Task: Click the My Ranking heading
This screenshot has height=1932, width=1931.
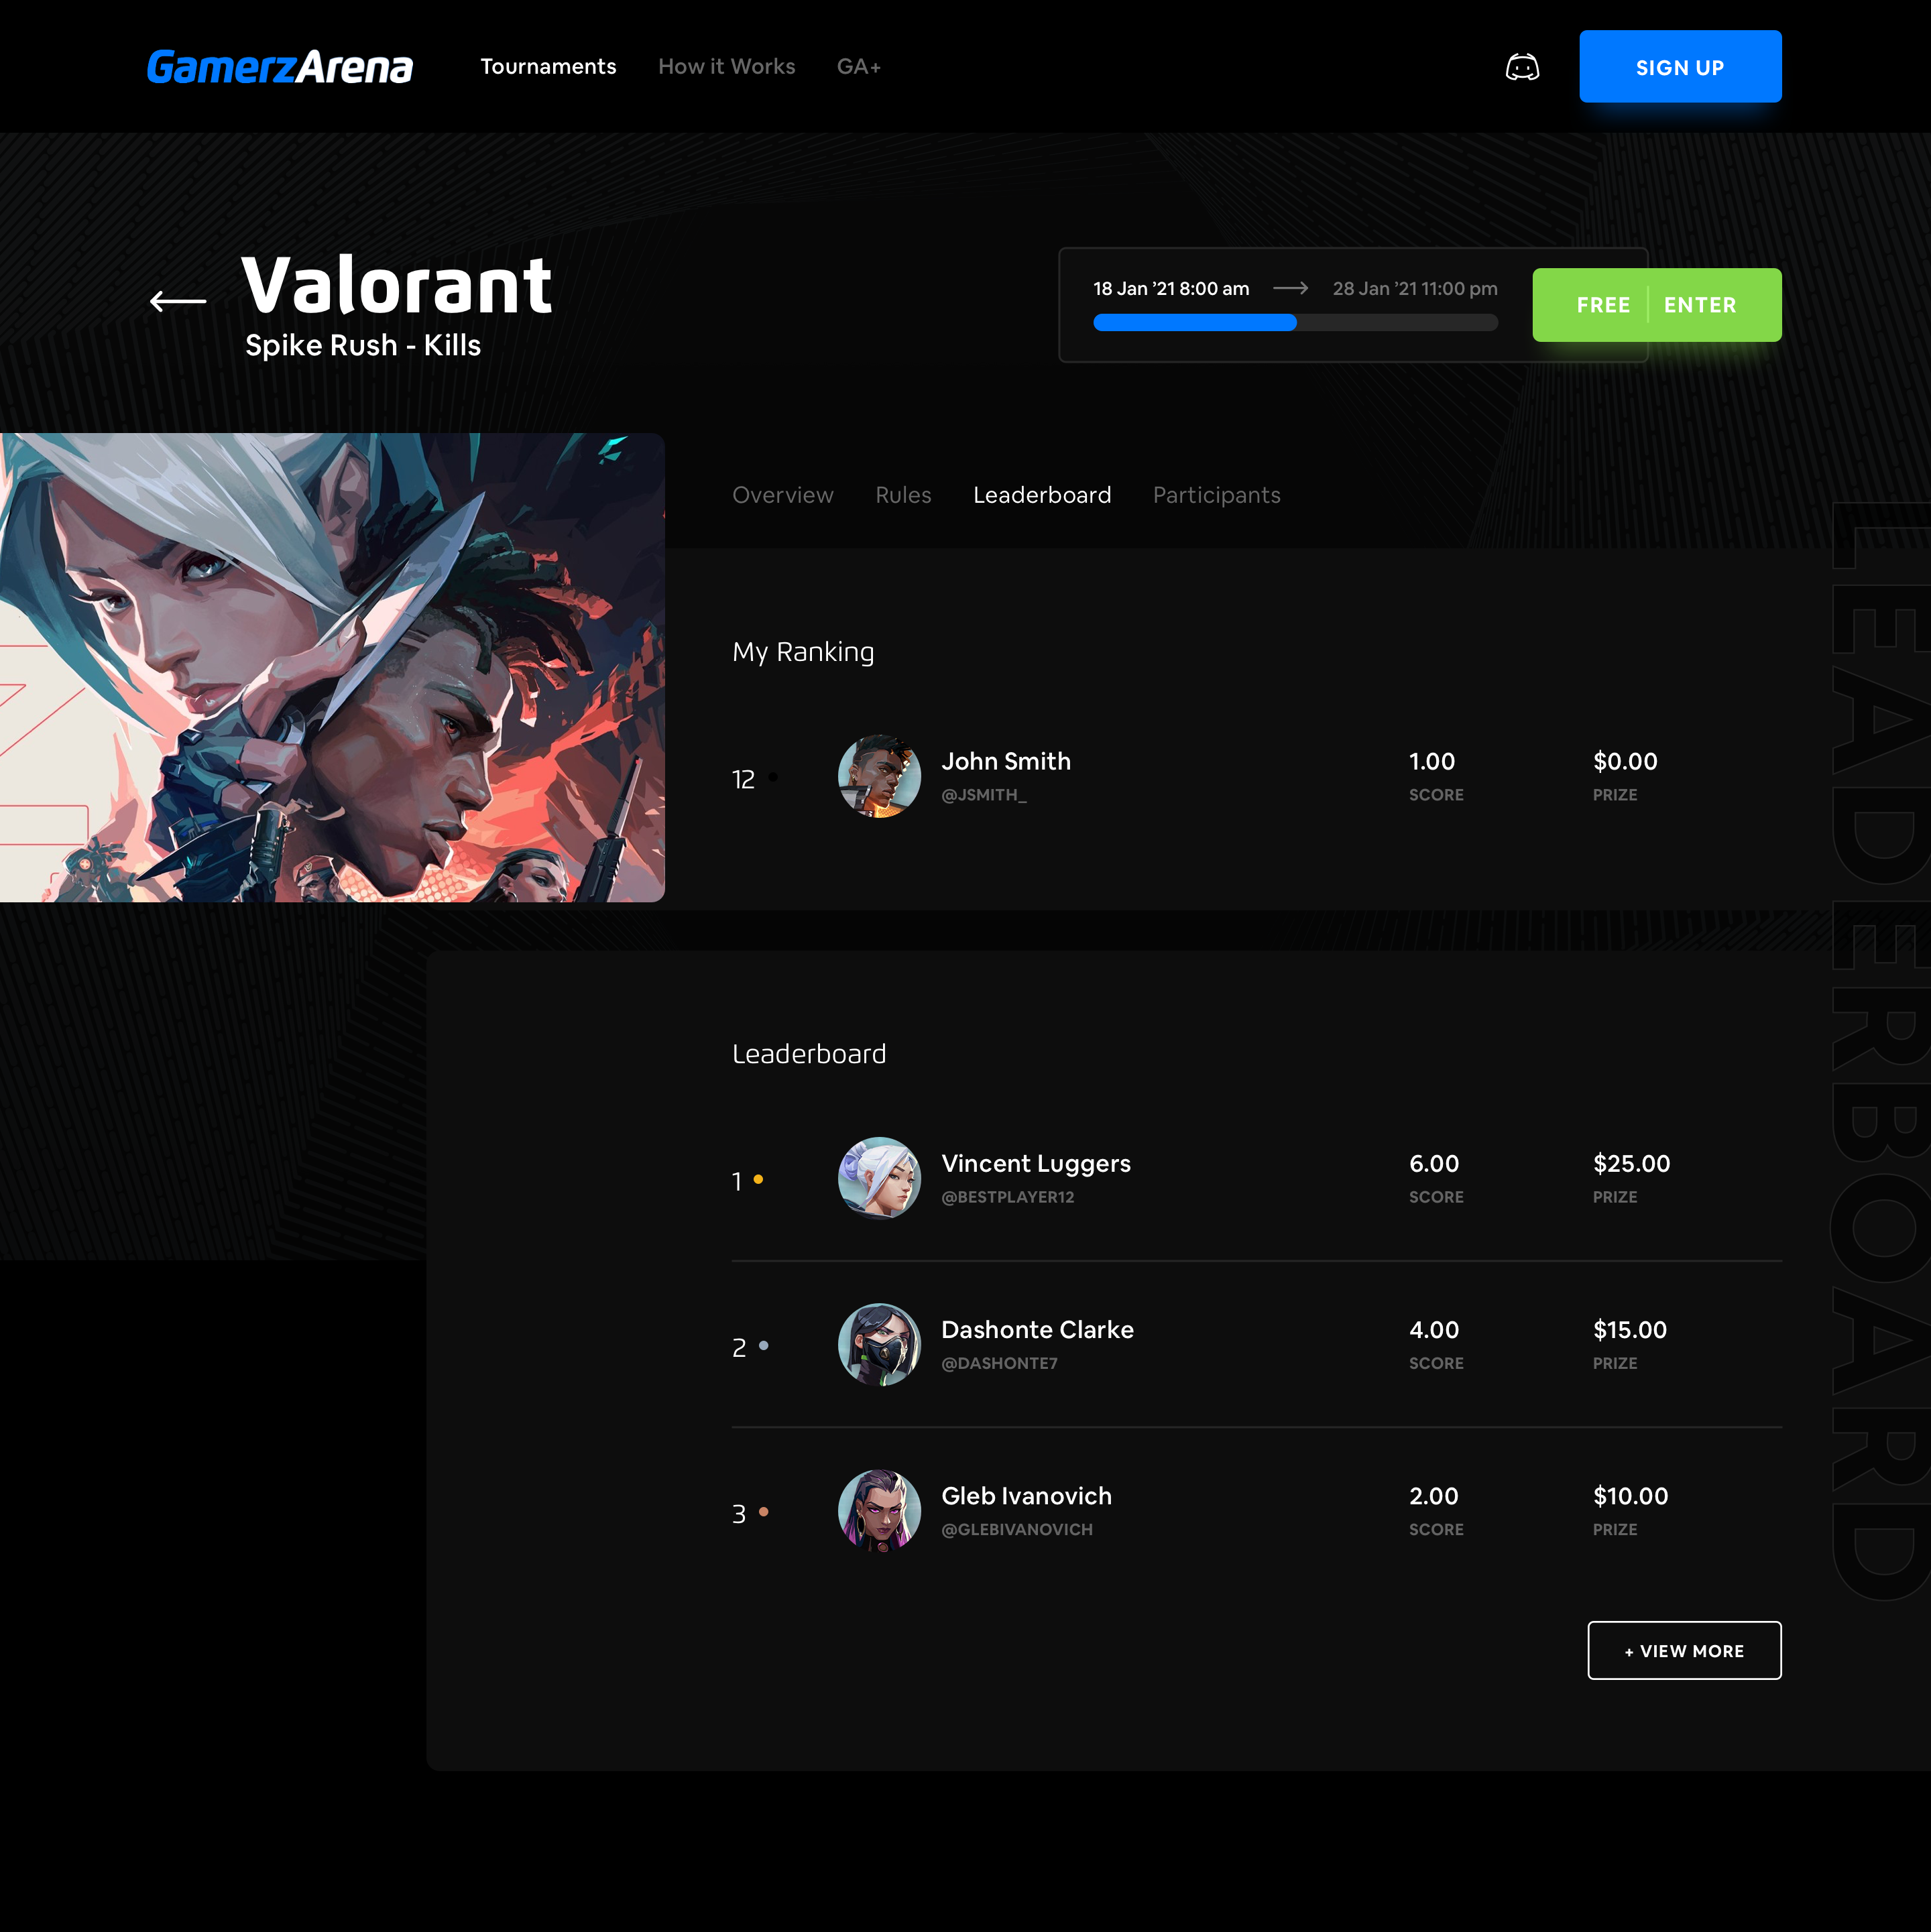Action: pos(803,652)
